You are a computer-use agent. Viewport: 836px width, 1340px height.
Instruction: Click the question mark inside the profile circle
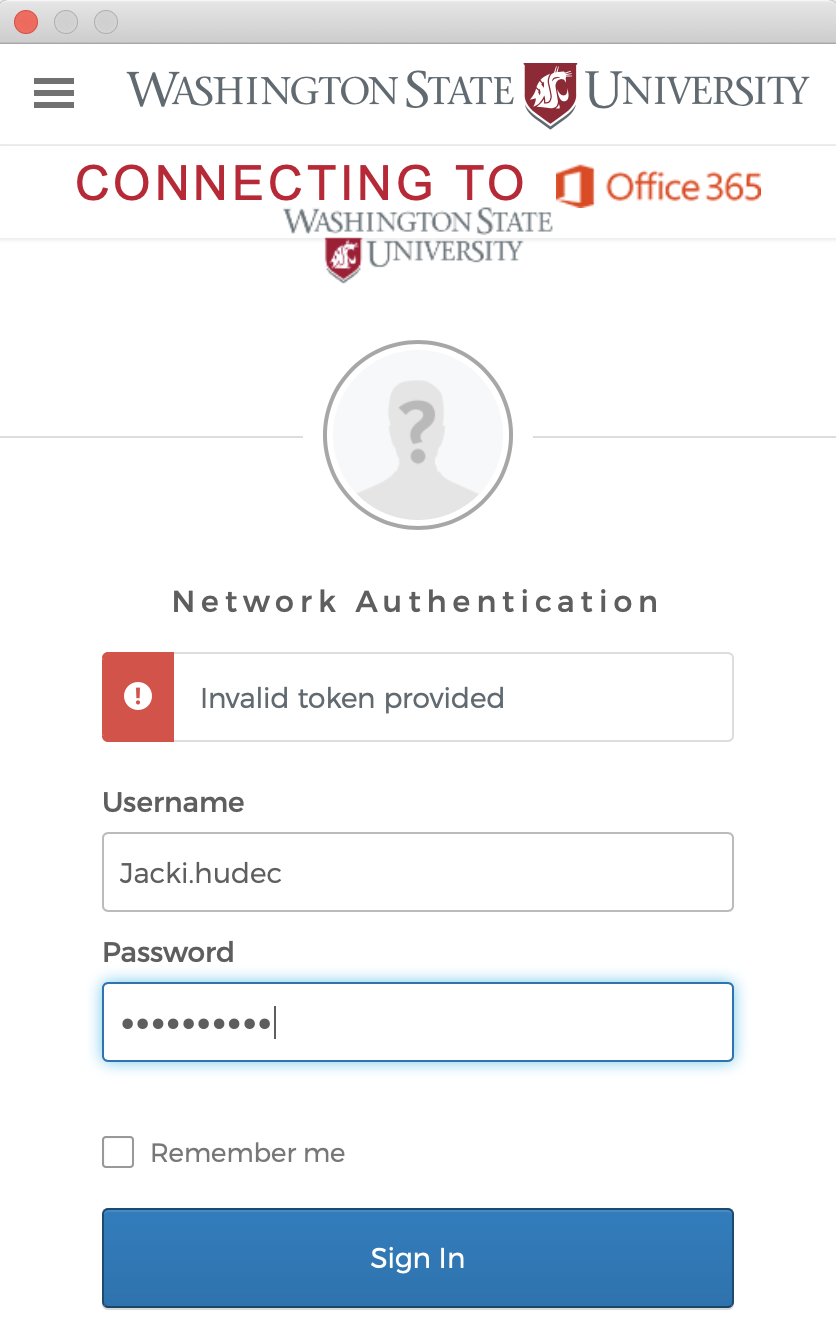point(417,430)
